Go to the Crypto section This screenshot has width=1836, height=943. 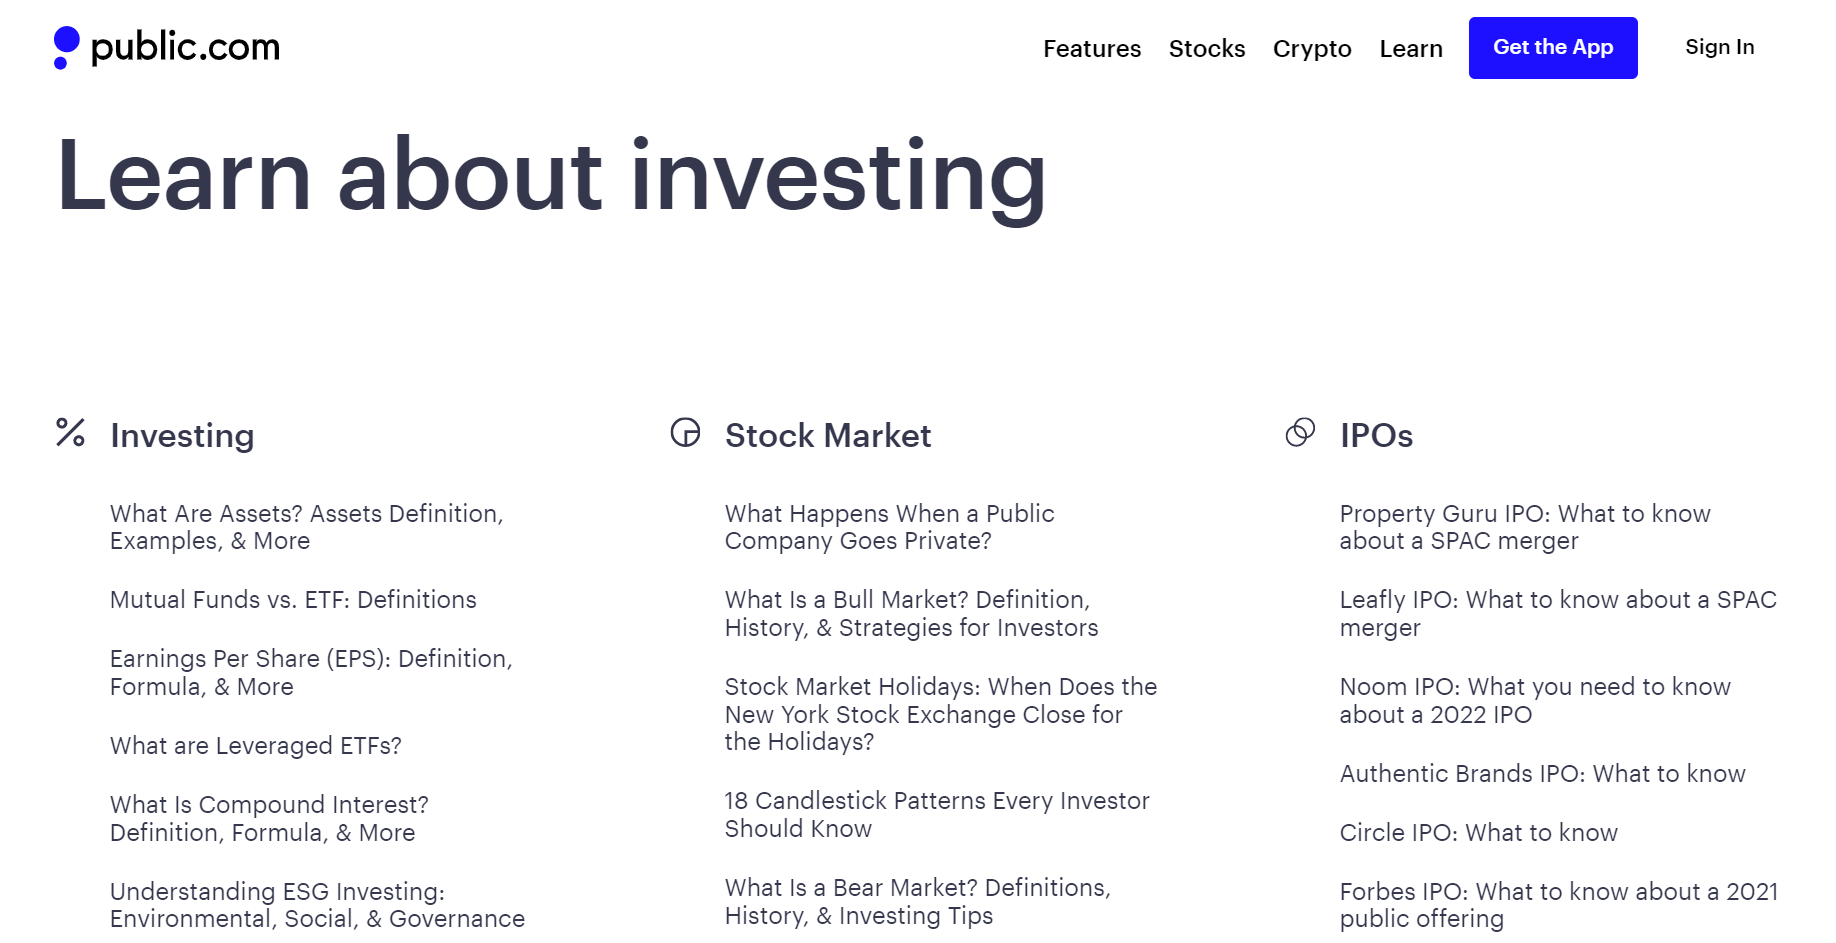(1311, 49)
